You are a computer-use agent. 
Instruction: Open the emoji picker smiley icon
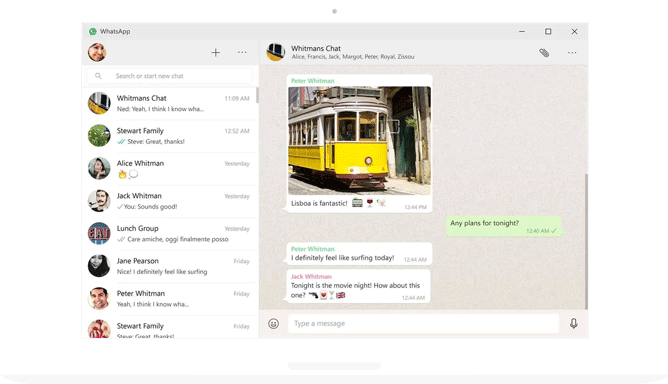click(x=274, y=323)
